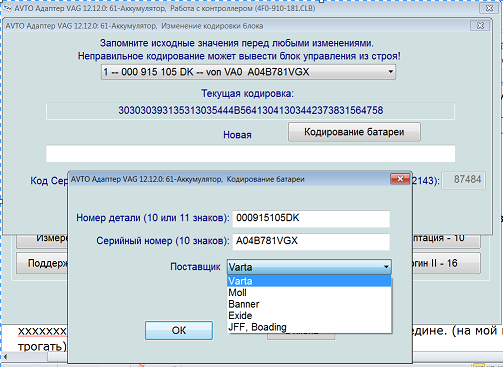The image size is (503, 367).
Task: Focus the Серийный номер input field
Action: [x=311, y=241]
